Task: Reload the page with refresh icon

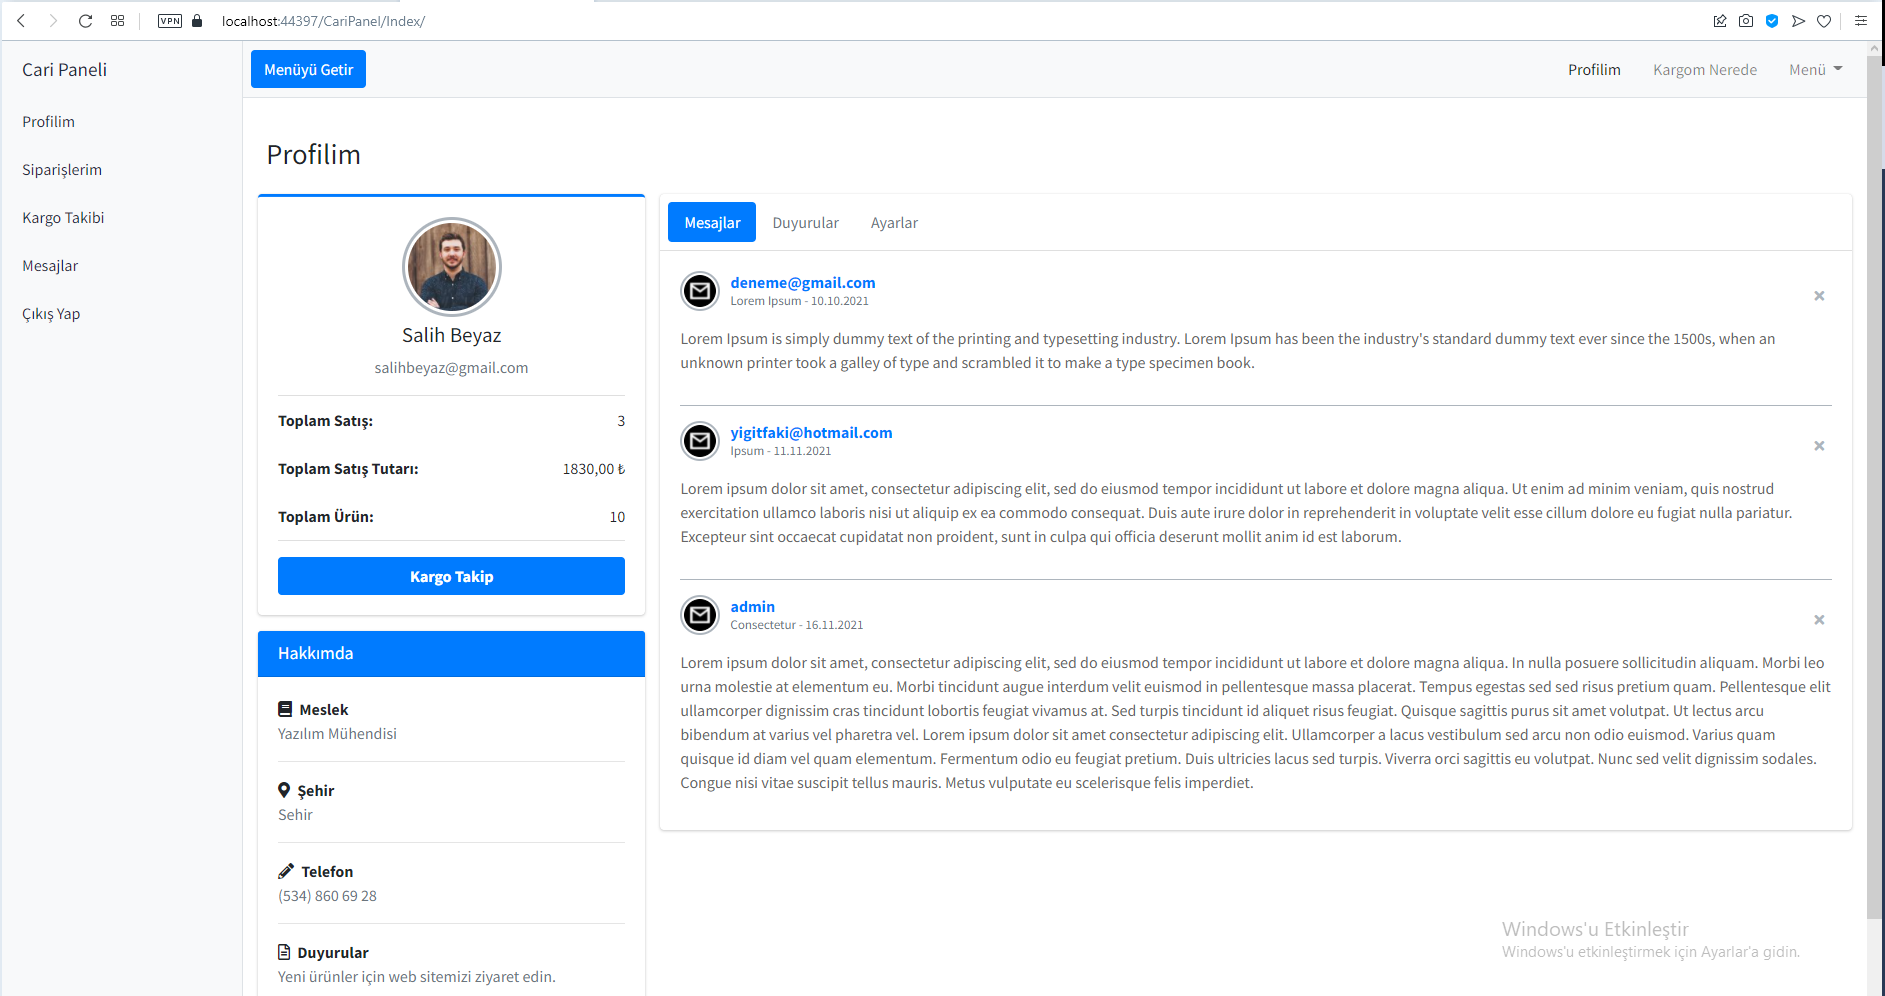Action: pos(85,21)
